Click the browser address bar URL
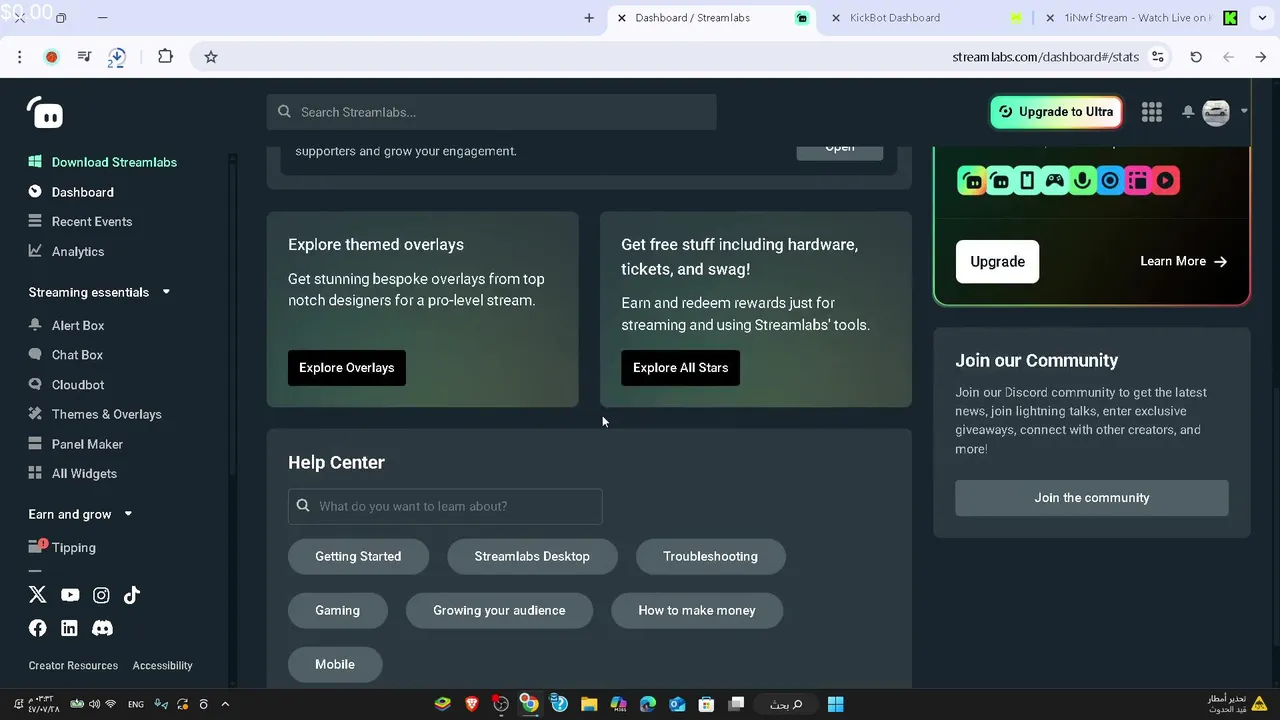Viewport: 1280px width, 720px height. click(x=1045, y=57)
